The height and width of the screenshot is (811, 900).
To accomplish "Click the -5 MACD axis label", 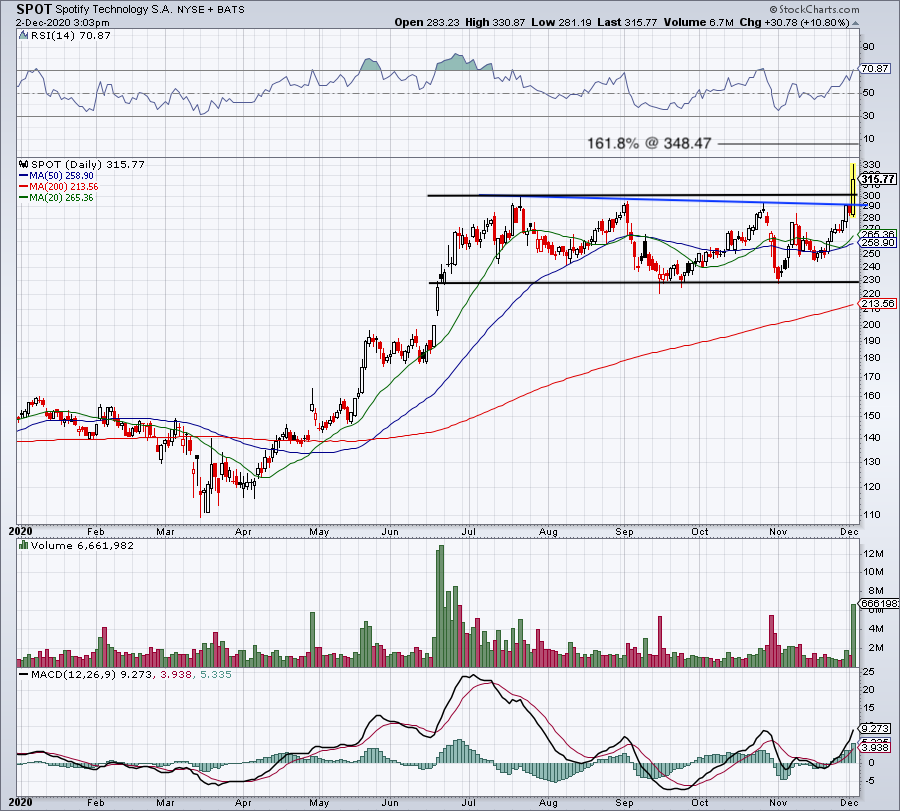I will [868, 781].
